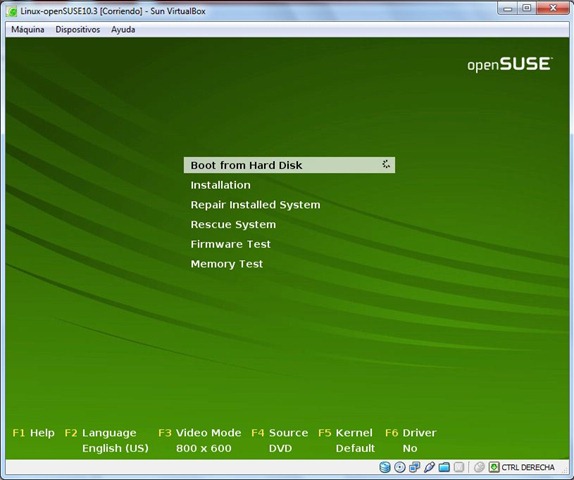This screenshot has width=574, height=480.
Task: Click the spinner on the Boot from Hard Disk row
Action: pyautogui.click(x=386, y=164)
